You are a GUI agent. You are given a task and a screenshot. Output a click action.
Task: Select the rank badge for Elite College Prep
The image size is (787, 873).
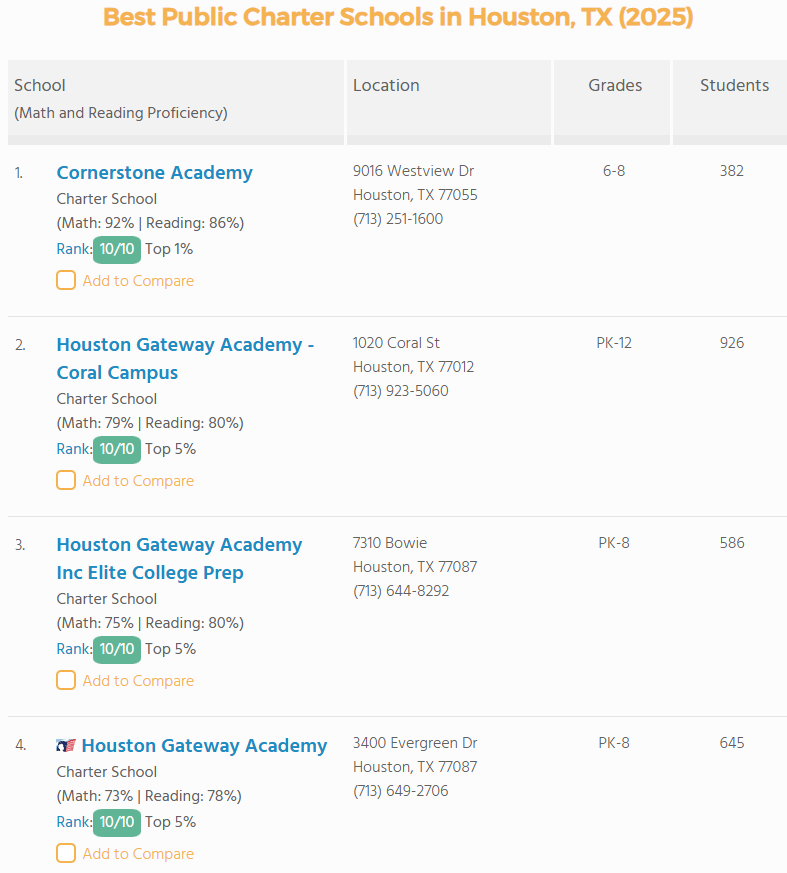(116, 649)
